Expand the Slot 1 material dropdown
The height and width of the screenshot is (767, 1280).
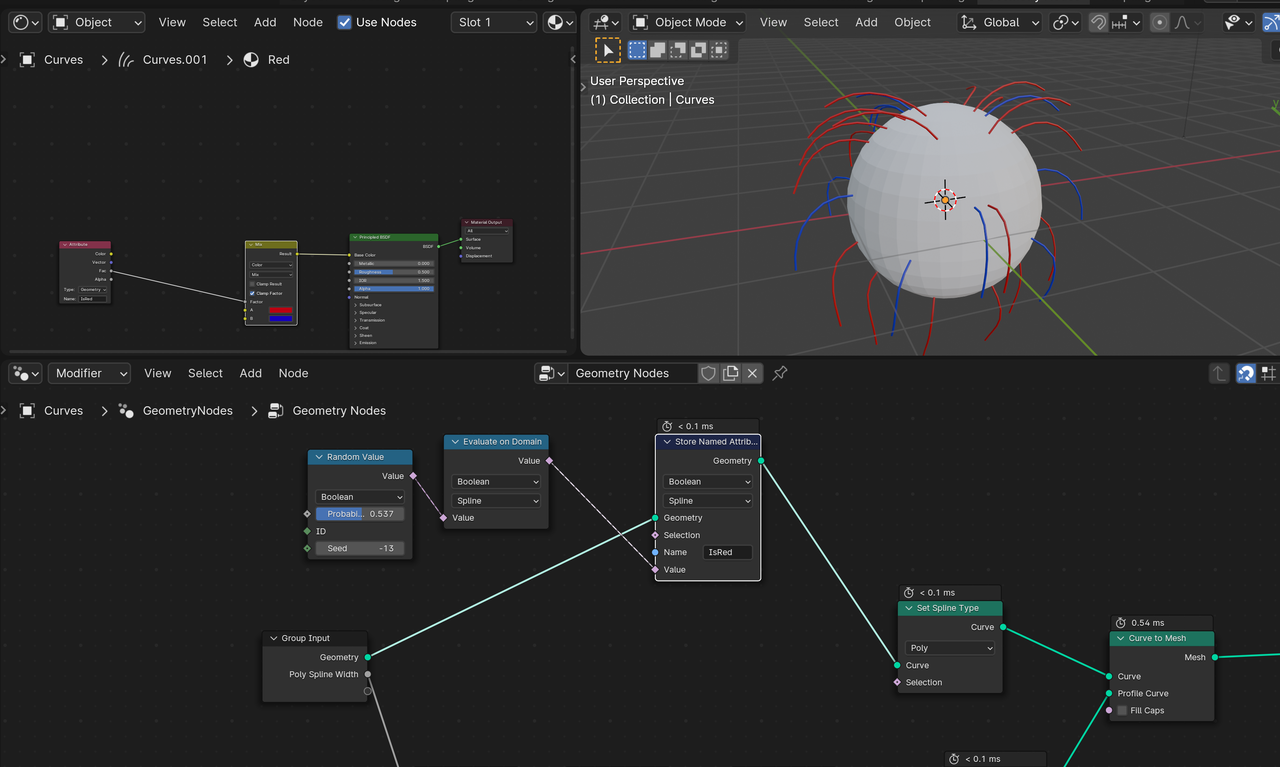[494, 22]
